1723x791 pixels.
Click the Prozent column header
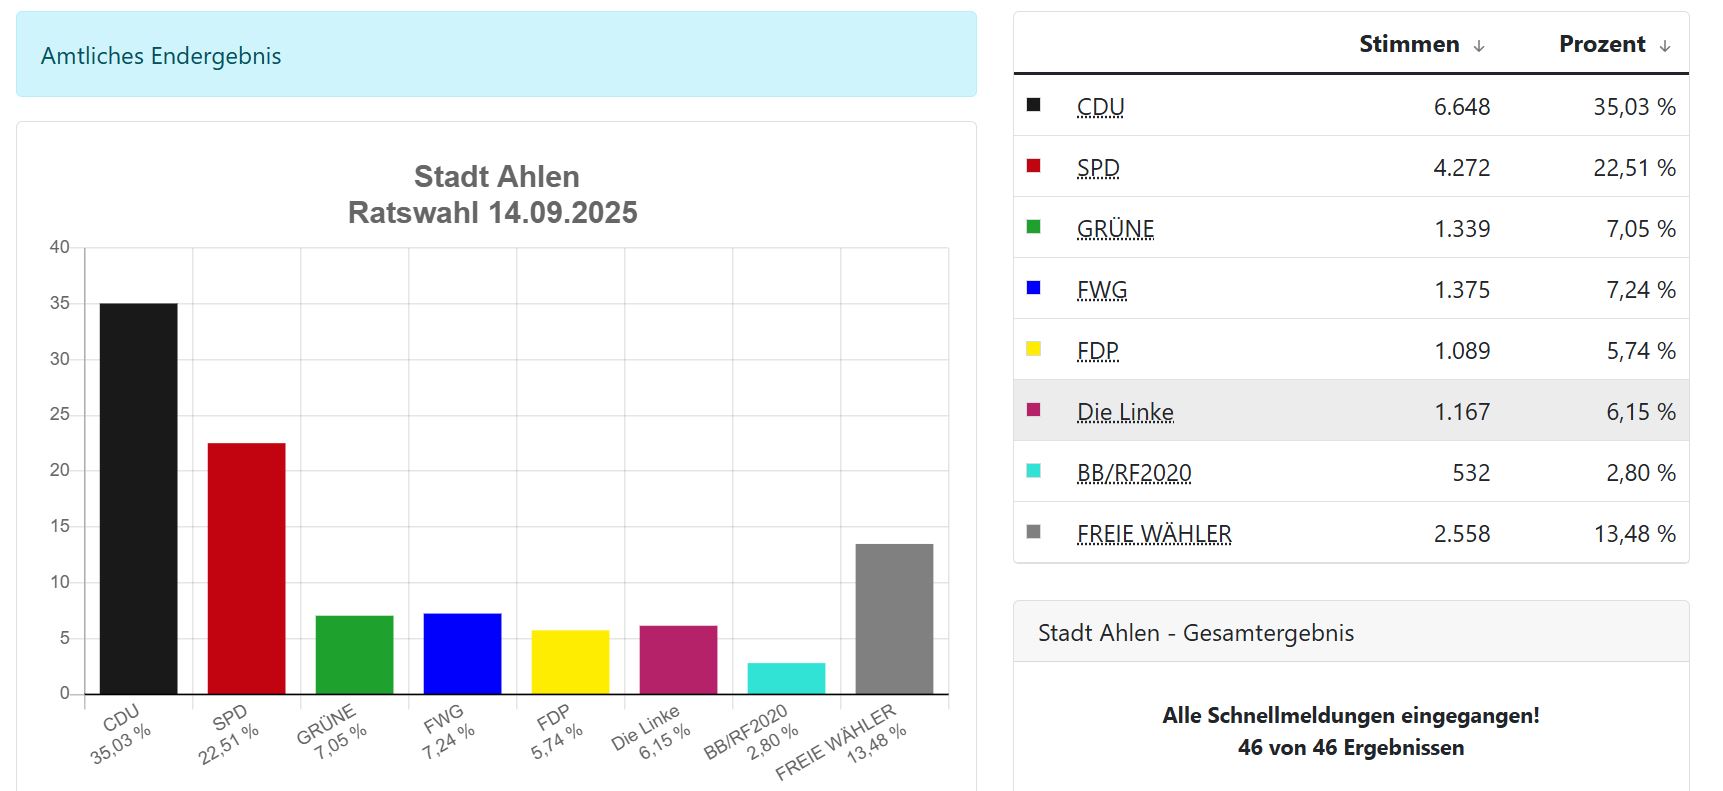pyautogui.click(x=1601, y=44)
